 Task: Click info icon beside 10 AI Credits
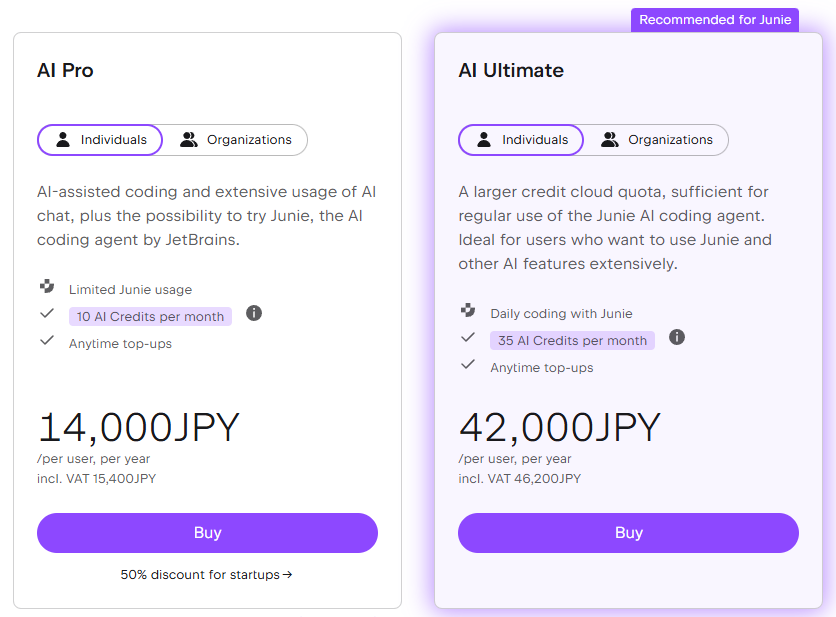click(x=254, y=313)
